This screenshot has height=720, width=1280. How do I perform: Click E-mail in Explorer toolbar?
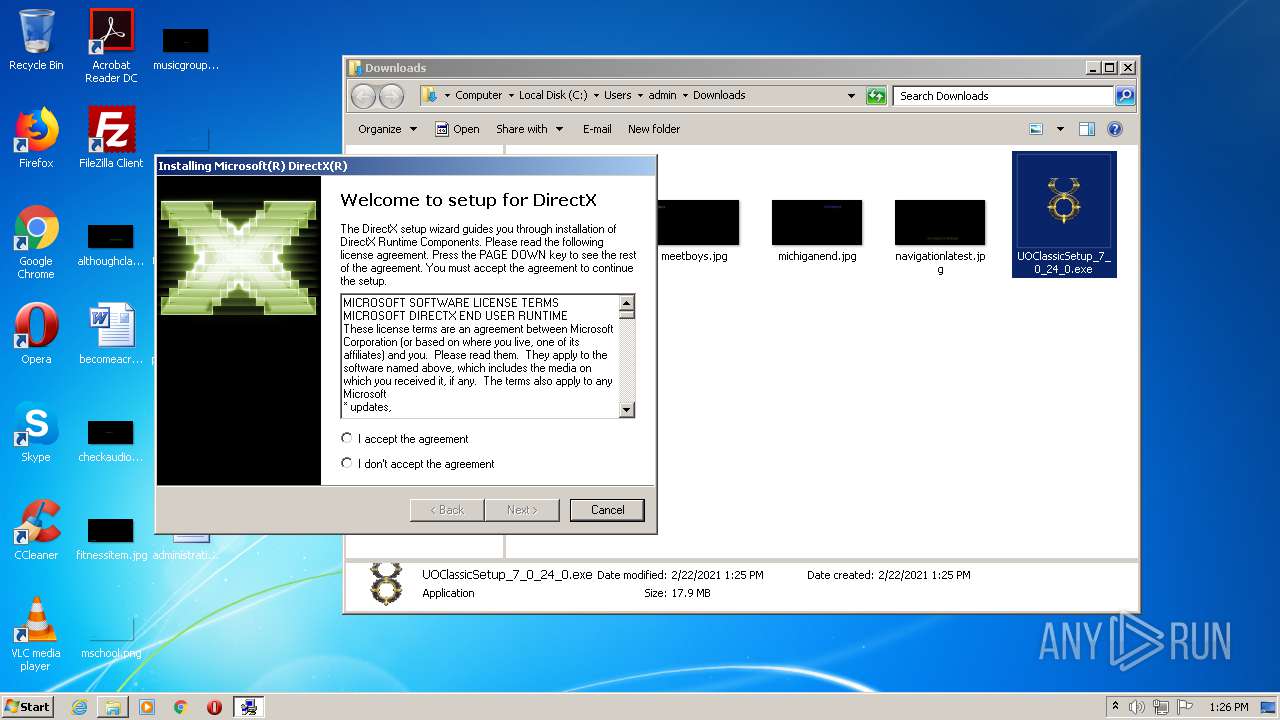point(597,129)
